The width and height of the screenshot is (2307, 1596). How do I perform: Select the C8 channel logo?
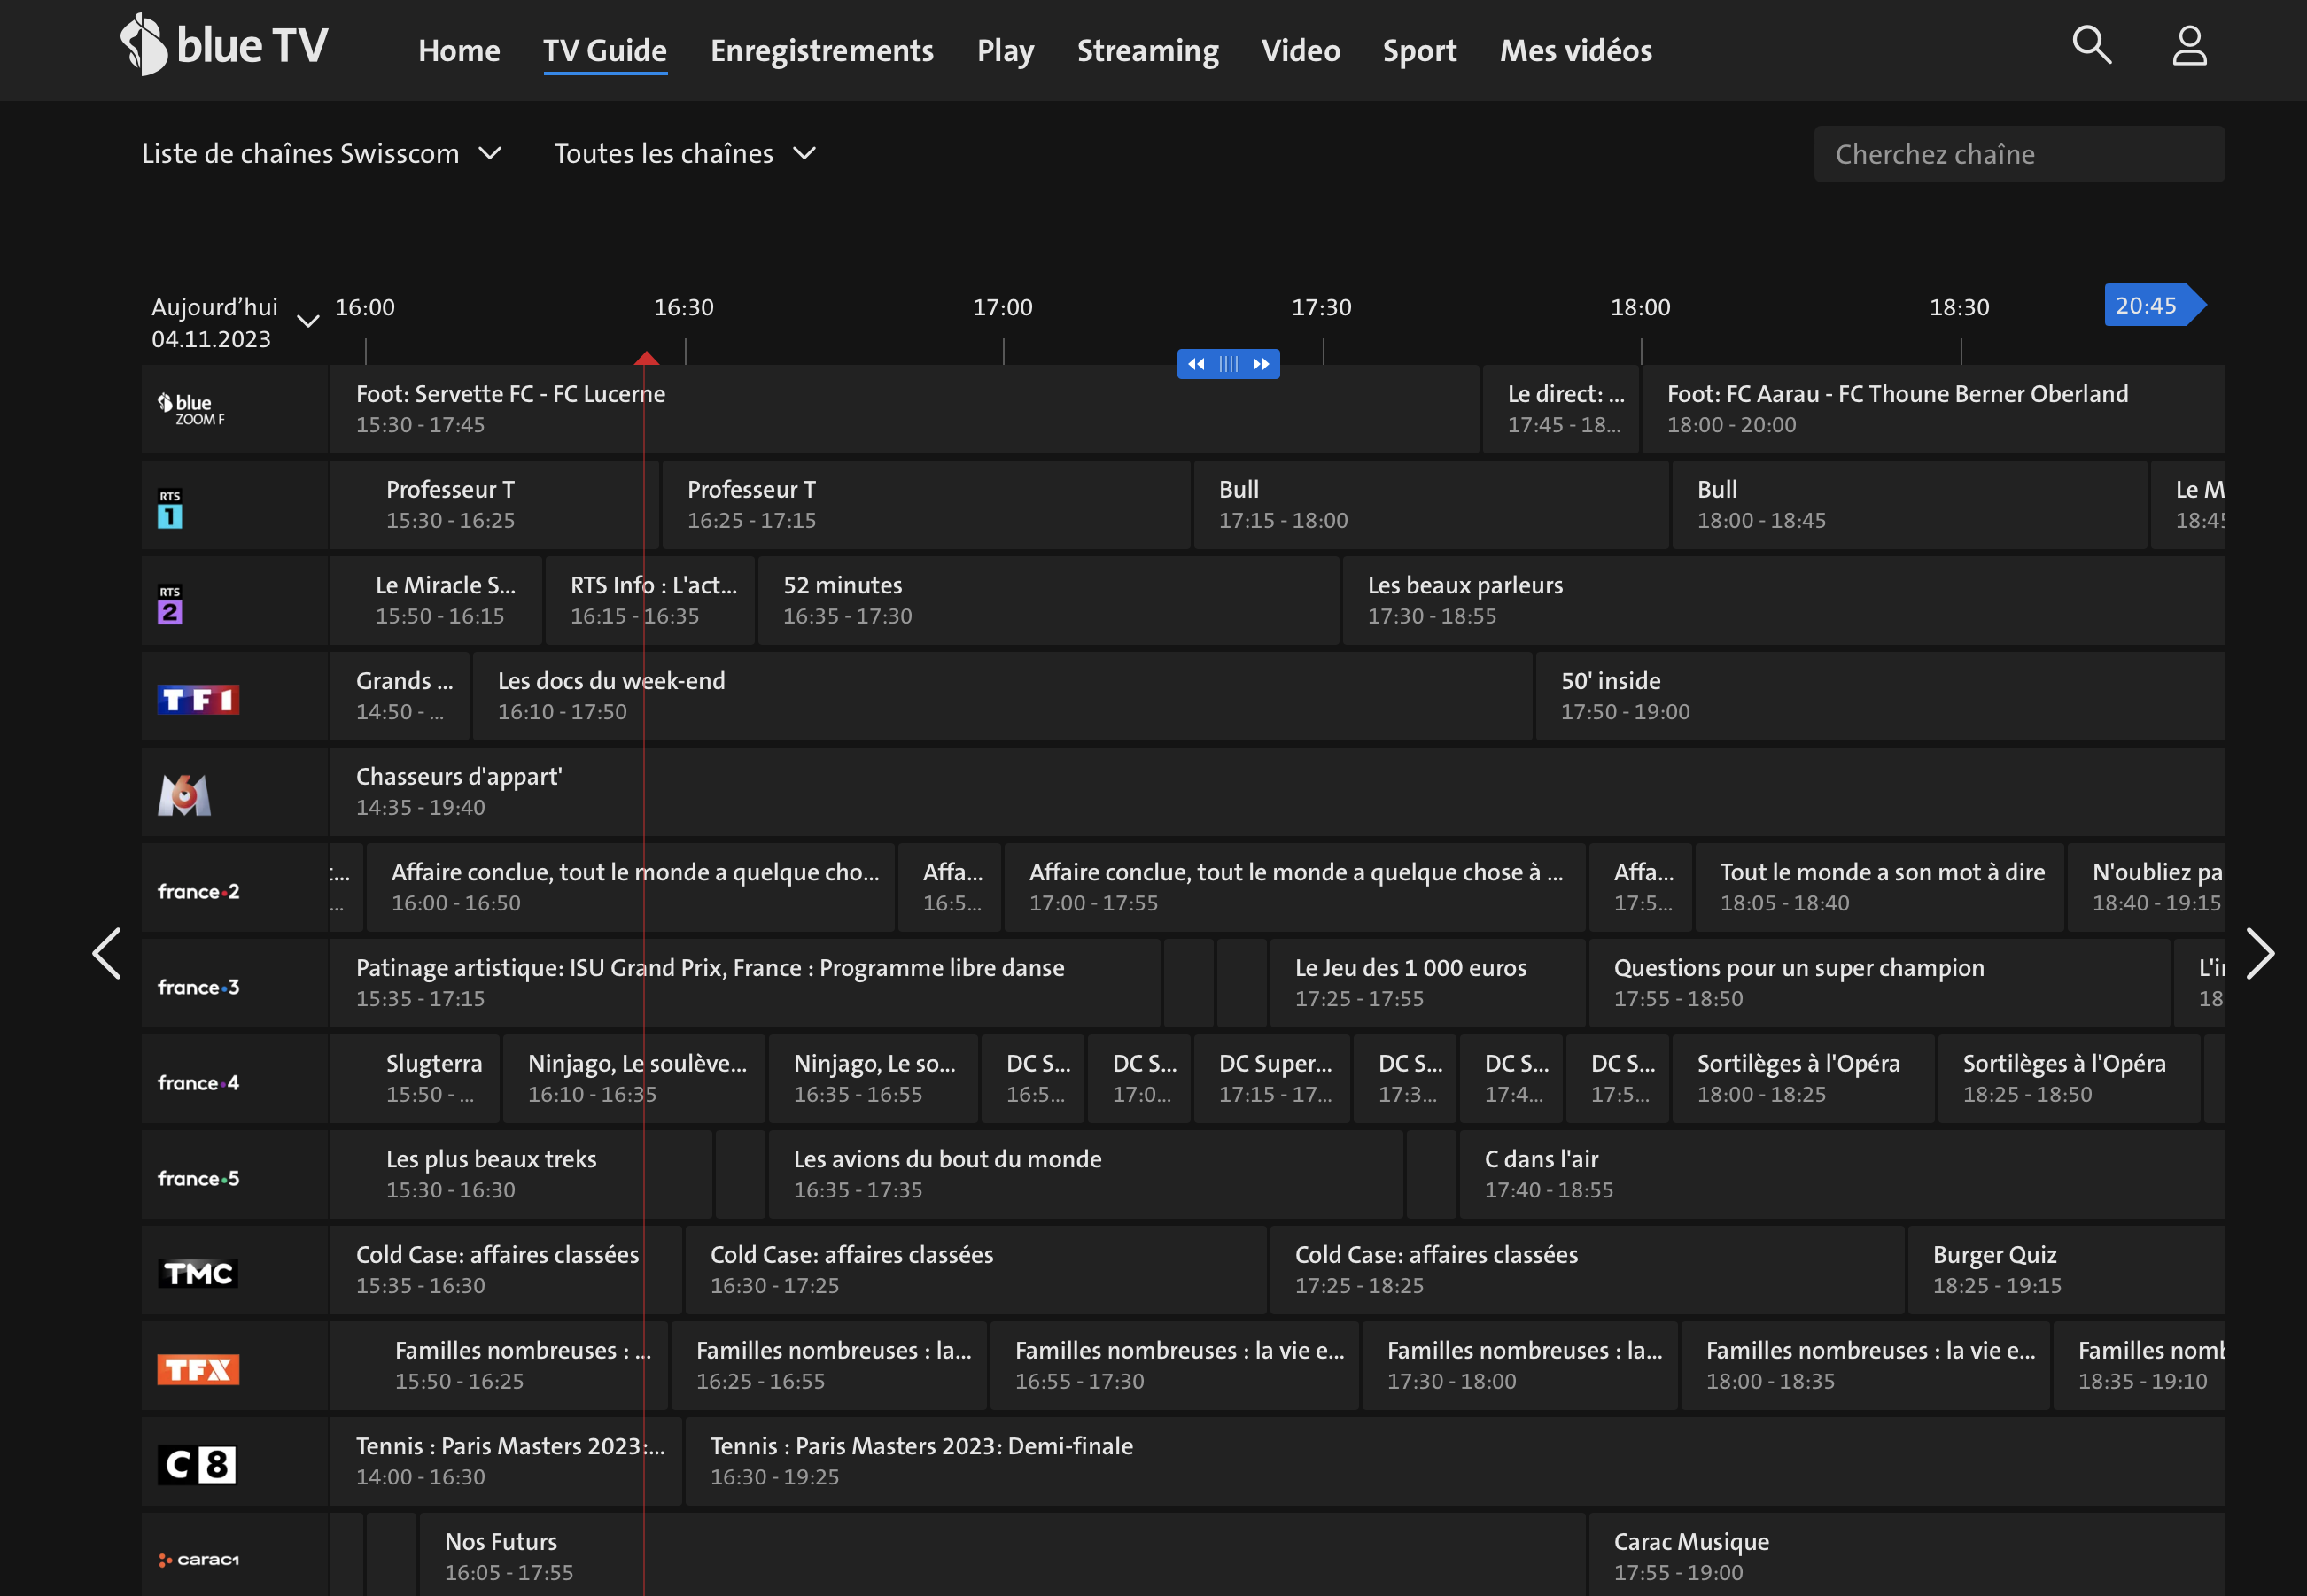click(x=198, y=1465)
